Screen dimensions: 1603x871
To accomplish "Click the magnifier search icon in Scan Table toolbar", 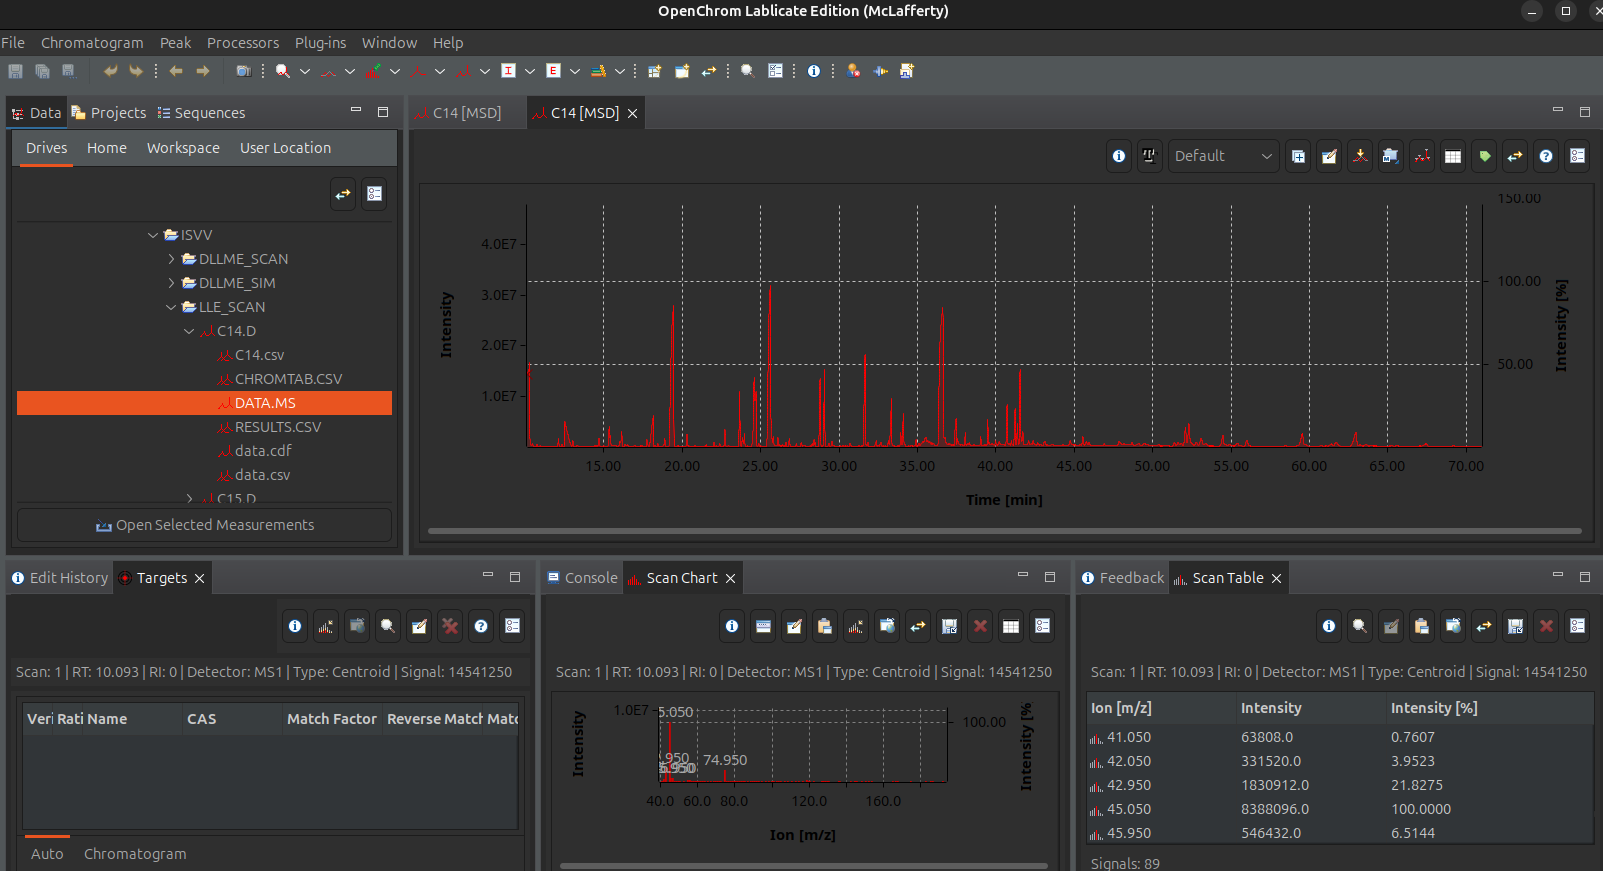I will click(x=1359, y=626).
